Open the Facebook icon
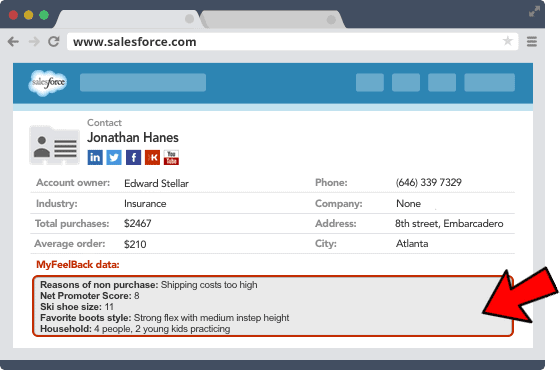Viewport: 560px width, 370px height. point(133,158)
